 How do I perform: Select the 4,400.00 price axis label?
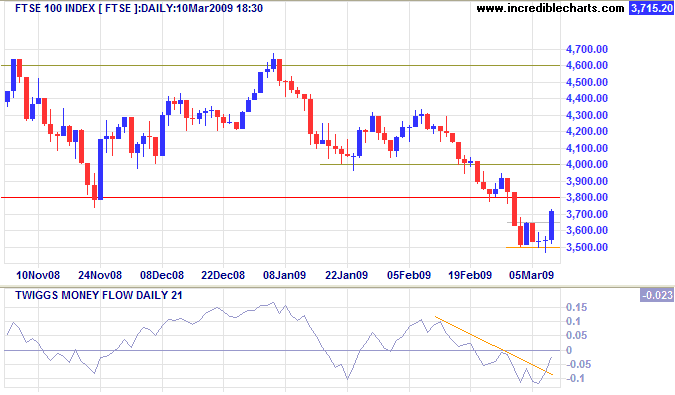587,99
